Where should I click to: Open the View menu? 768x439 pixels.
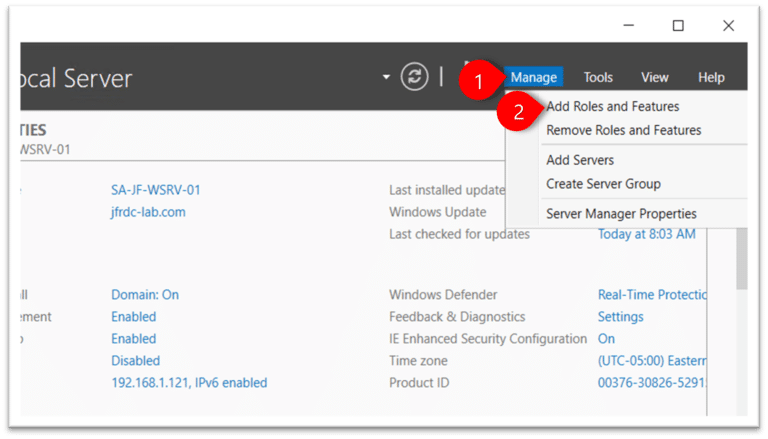(654, 77)
